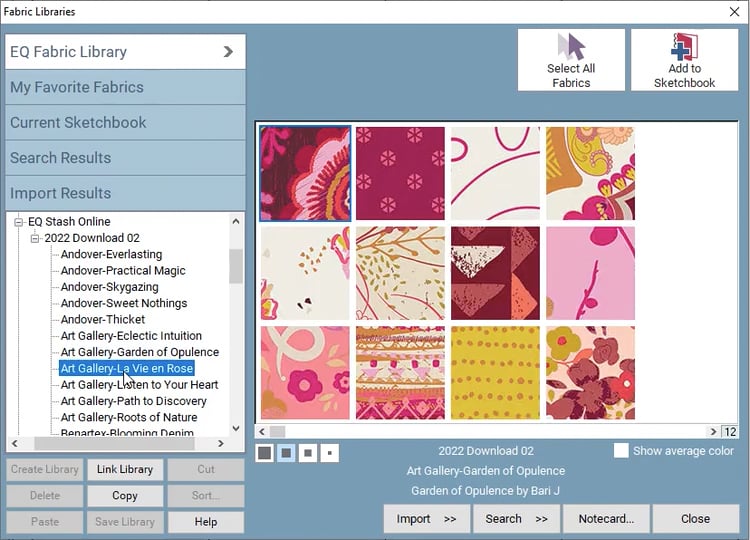Choose largest fabric thumbnail size icon
Screen dimensions: 750x540
pyautogui.click(x=265, y=452)
